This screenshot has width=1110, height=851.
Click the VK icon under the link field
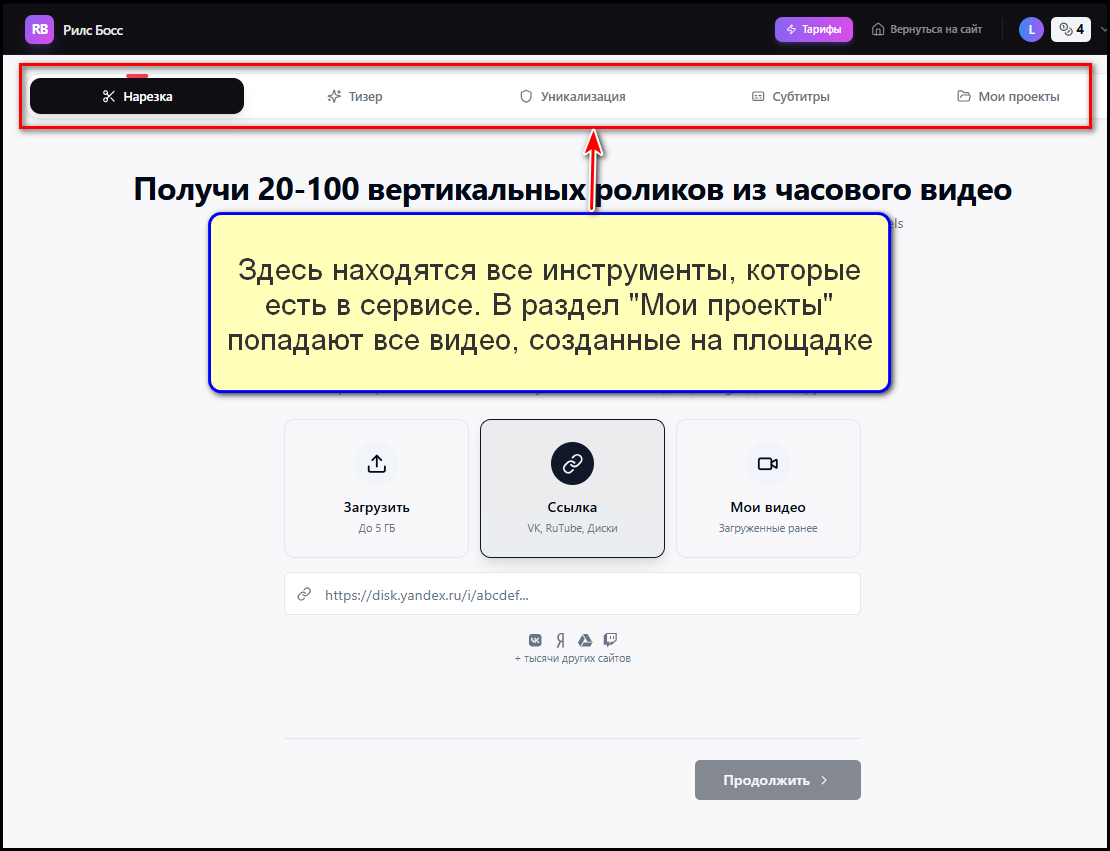[x=536, y=640]
